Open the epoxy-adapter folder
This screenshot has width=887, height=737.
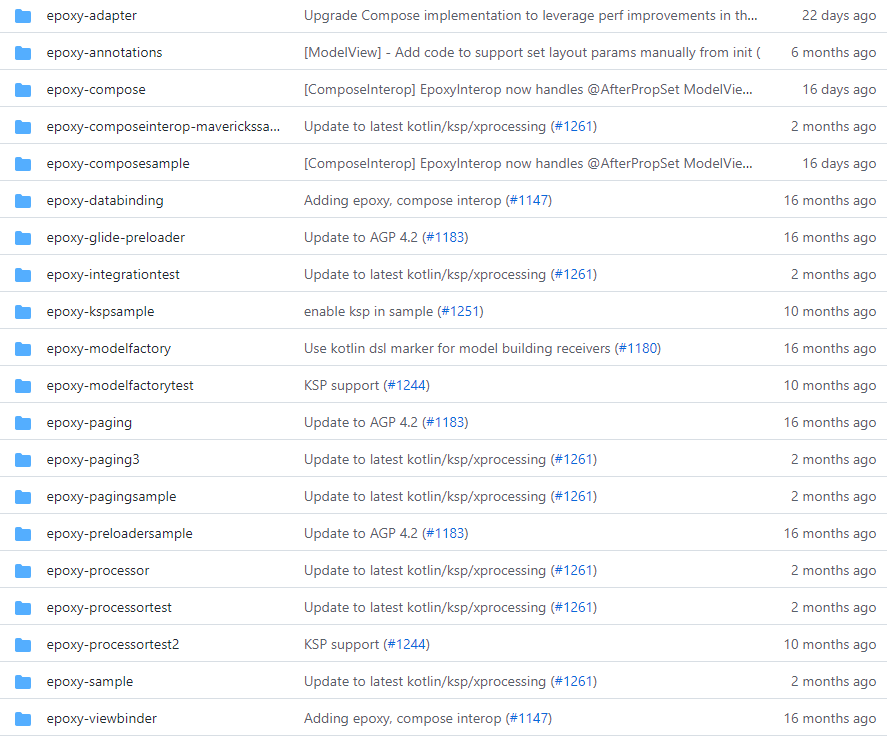92,16
